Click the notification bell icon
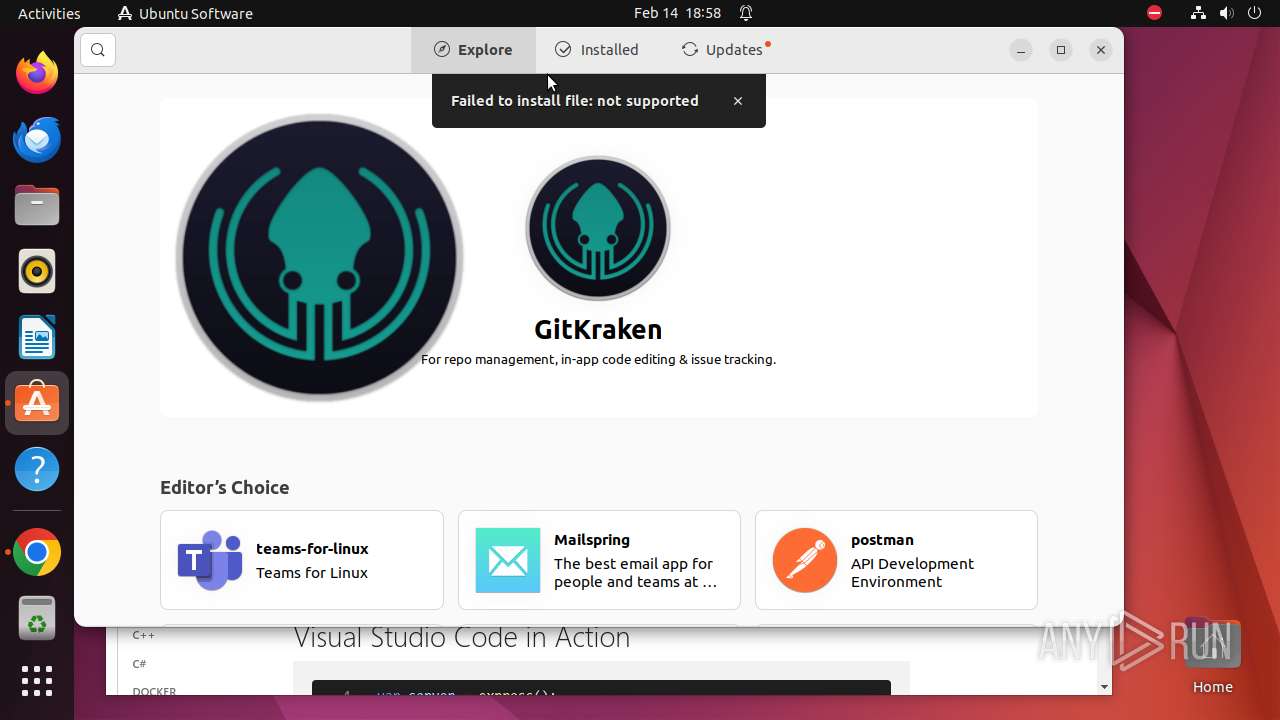The width and height of the screenshot is (1280, 720). [746, 13]
